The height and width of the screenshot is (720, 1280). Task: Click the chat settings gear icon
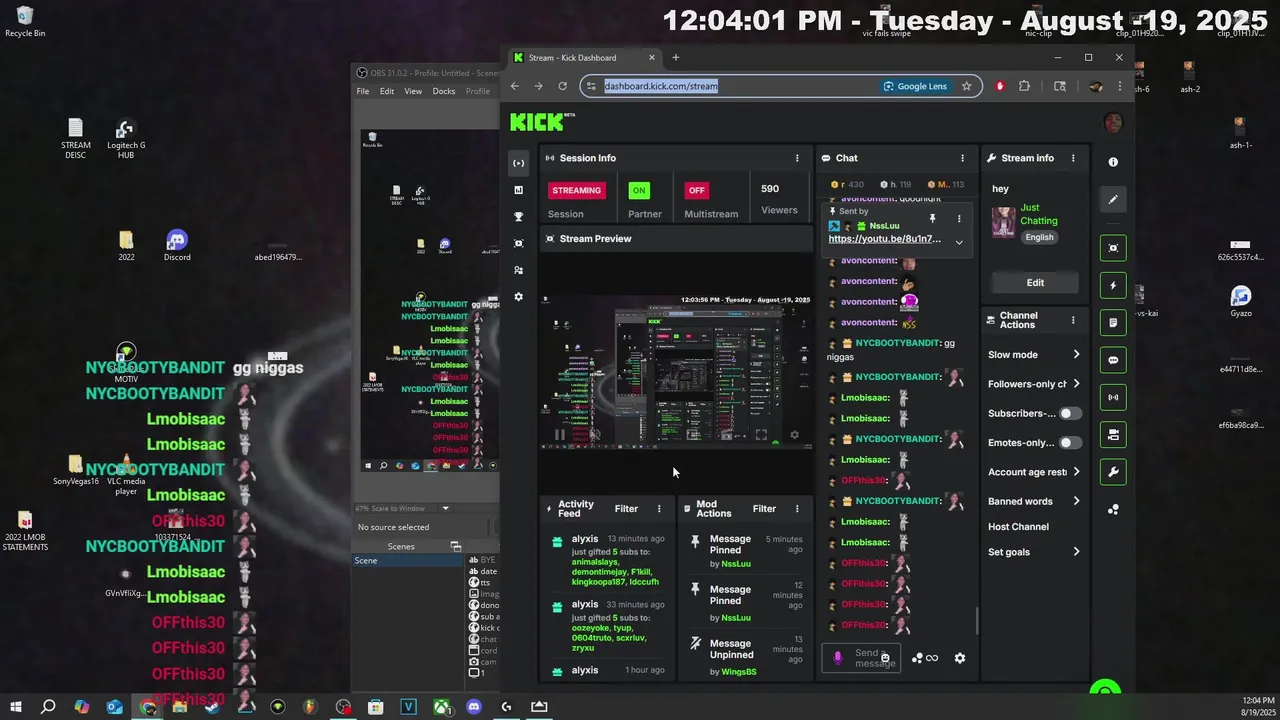pos(960,658)
